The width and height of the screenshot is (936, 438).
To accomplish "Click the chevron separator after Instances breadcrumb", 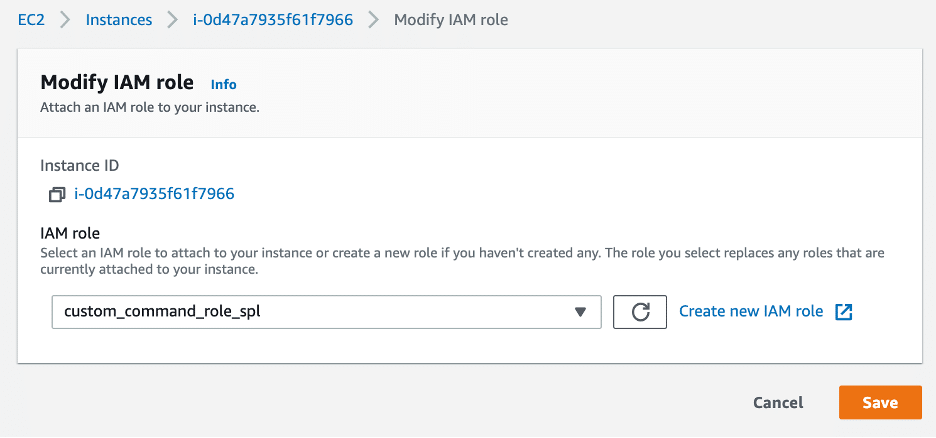I will pyautogui.click(x=172, y=20).
